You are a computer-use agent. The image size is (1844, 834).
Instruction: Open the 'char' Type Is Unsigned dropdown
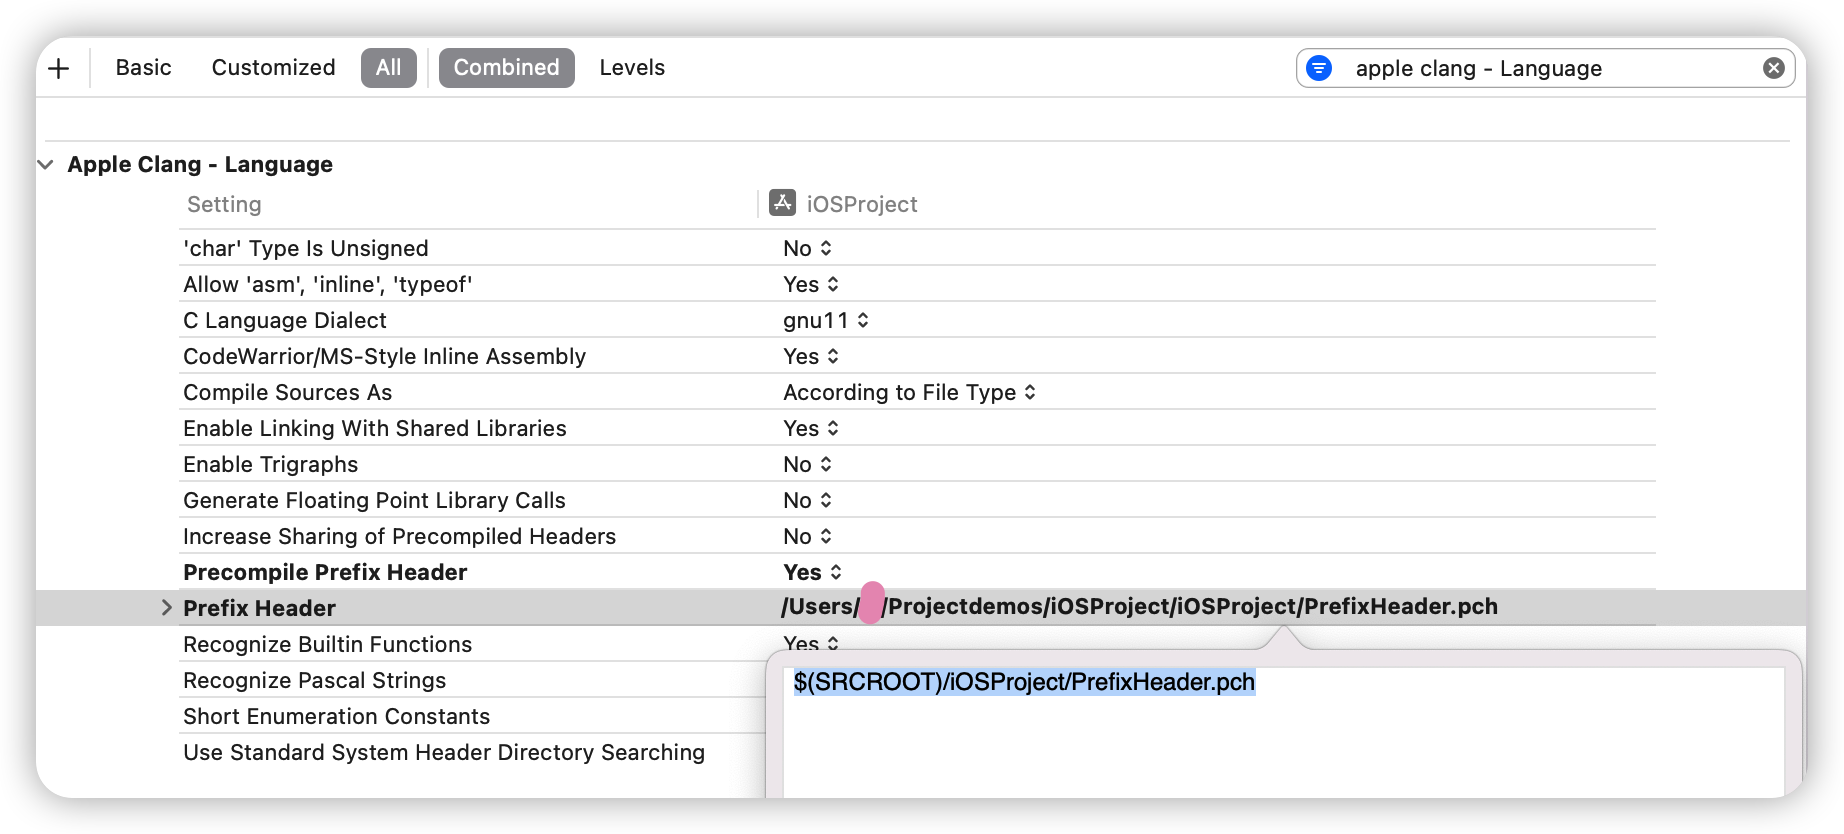click(x=827, y=248)
